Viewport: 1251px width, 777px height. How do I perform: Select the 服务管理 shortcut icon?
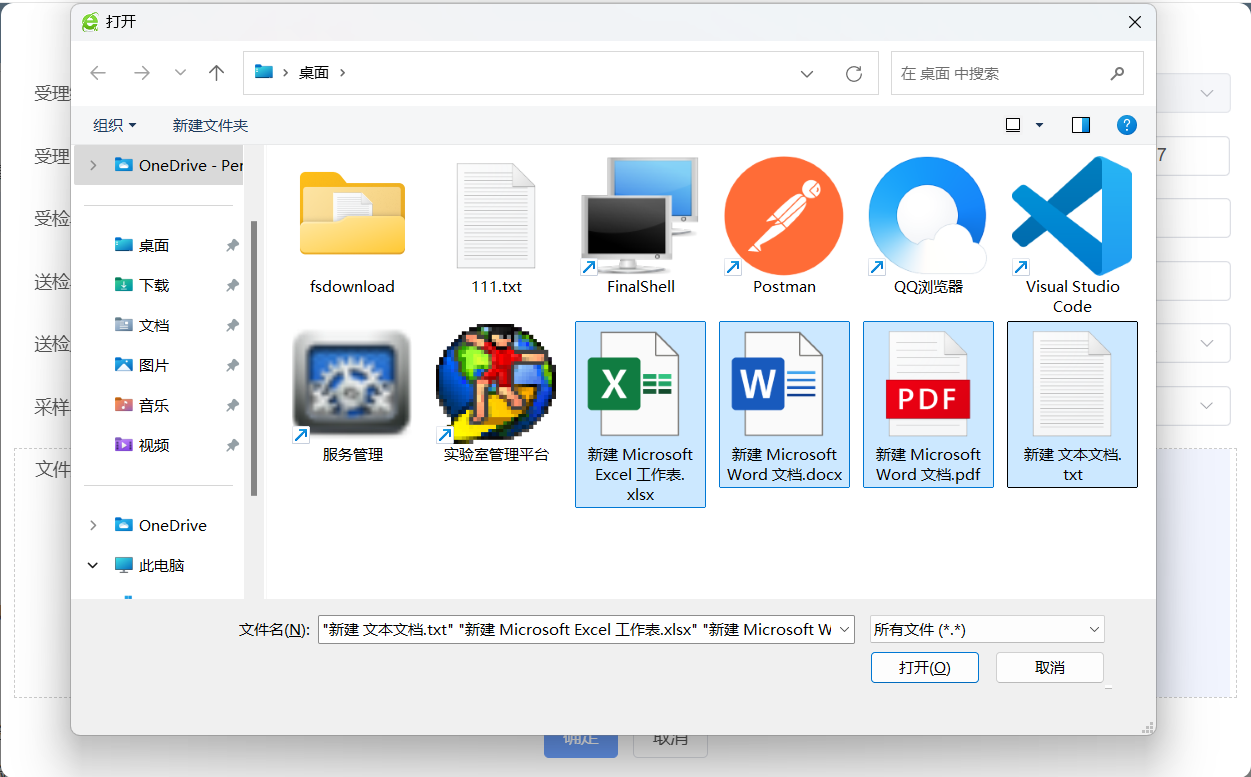point(352,386)
